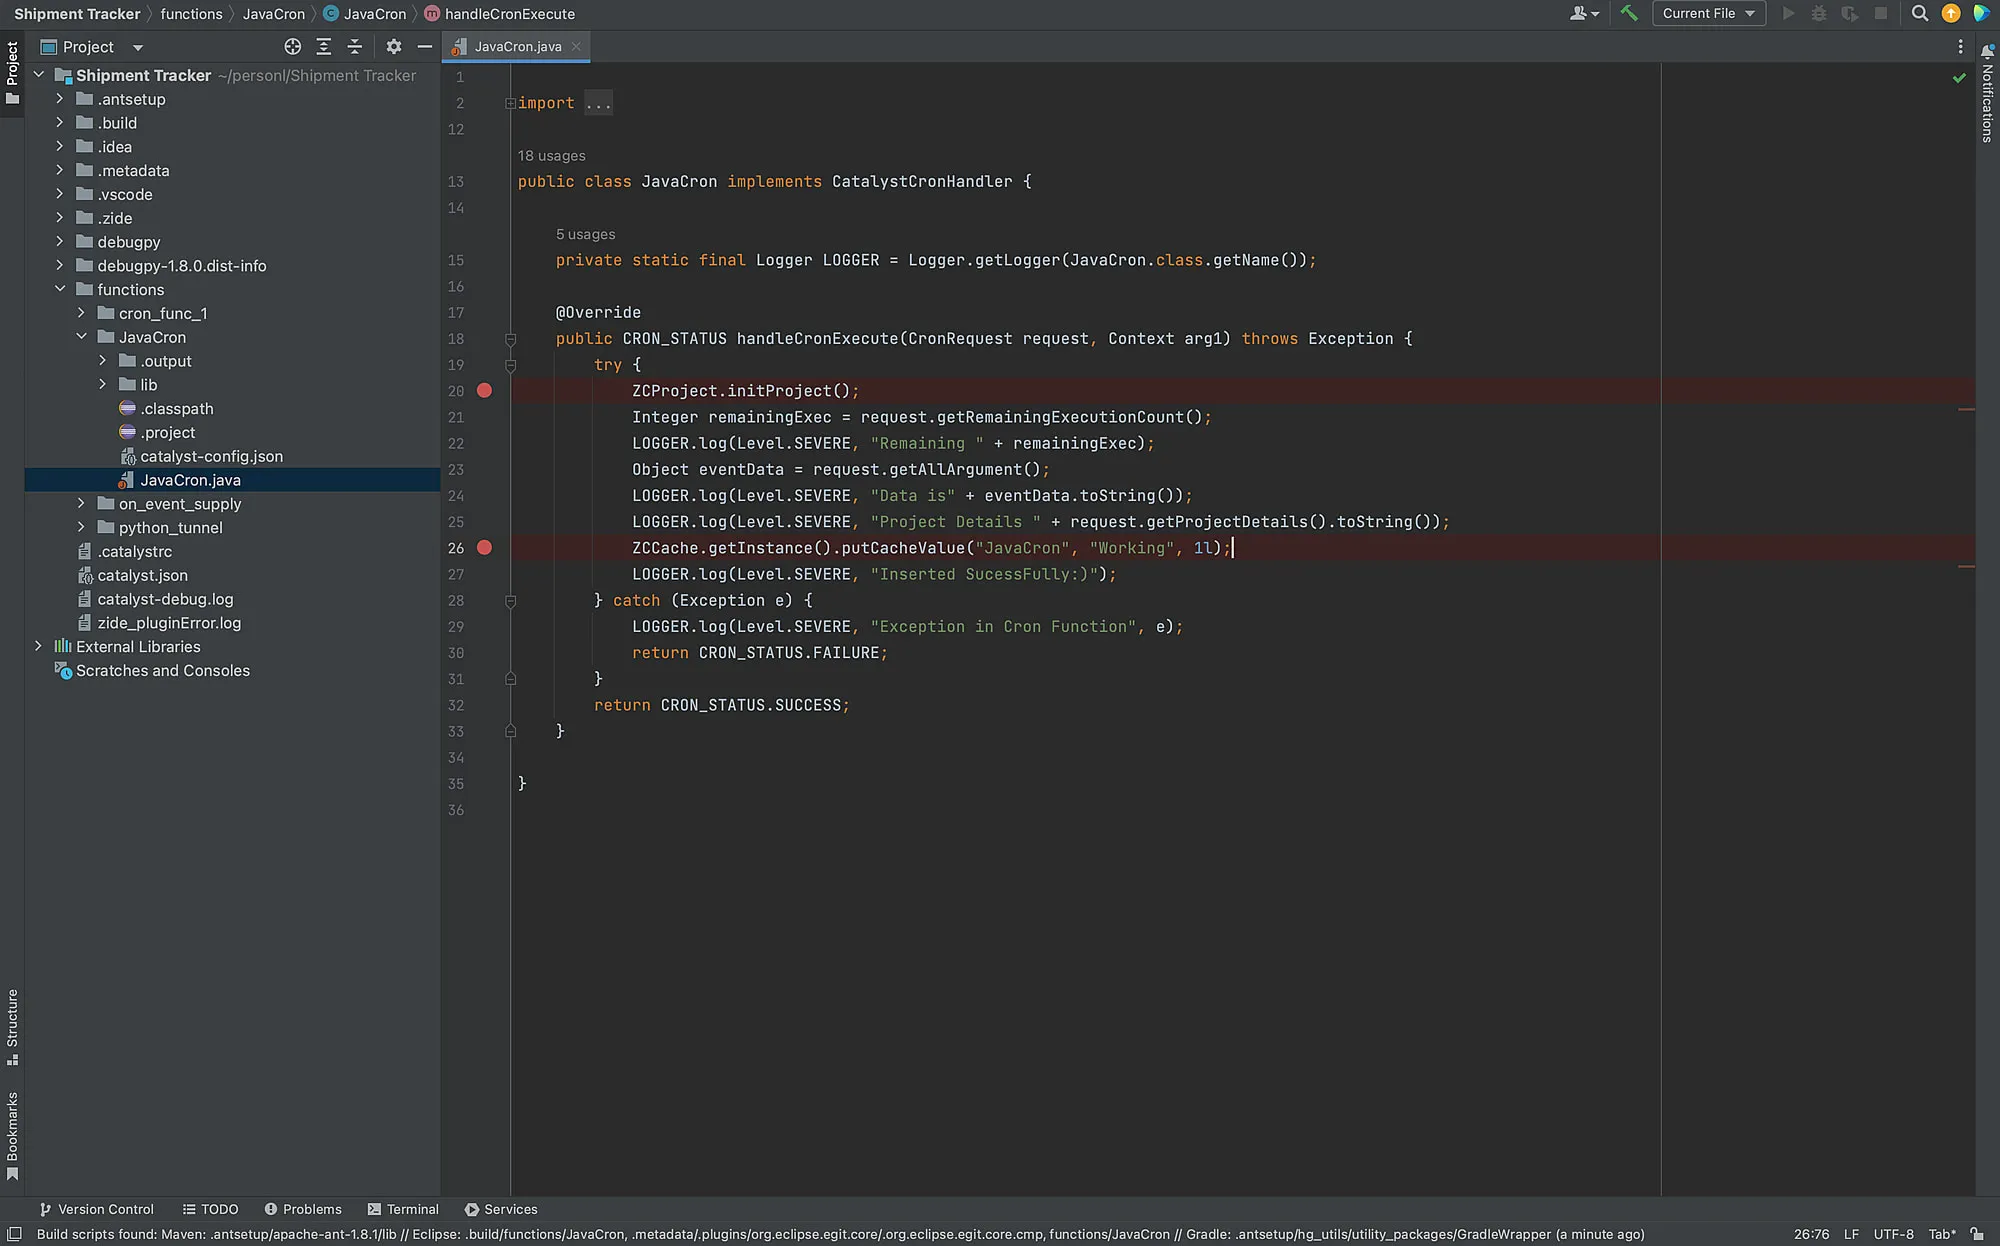The height and width of the screenshot is (1246, 2000).
Task: Open Search Everywhere magnifier icon
Action: pyautogui.click(x=1919, y=14)
